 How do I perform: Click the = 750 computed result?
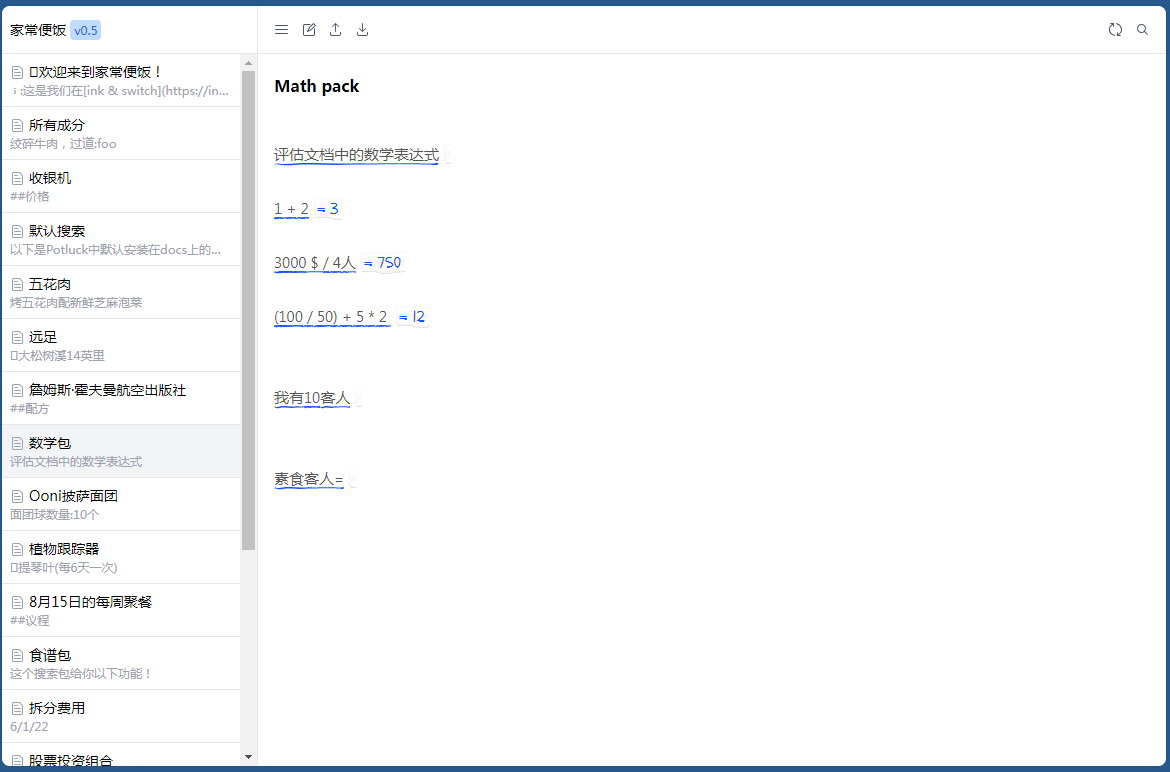[x=382, y=263]
